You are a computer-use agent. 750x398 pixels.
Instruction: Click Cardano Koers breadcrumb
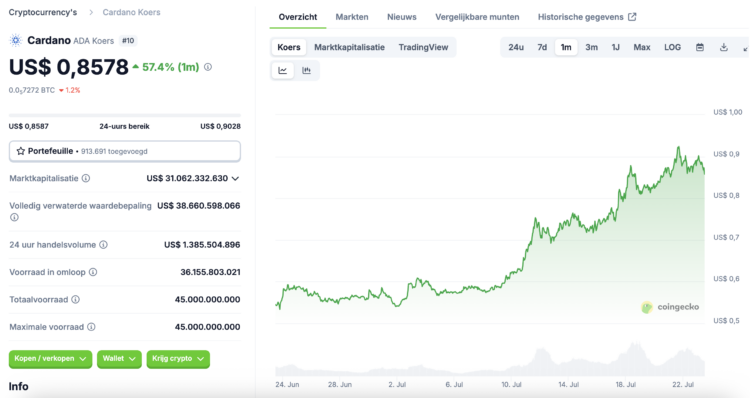coord(132,12)
